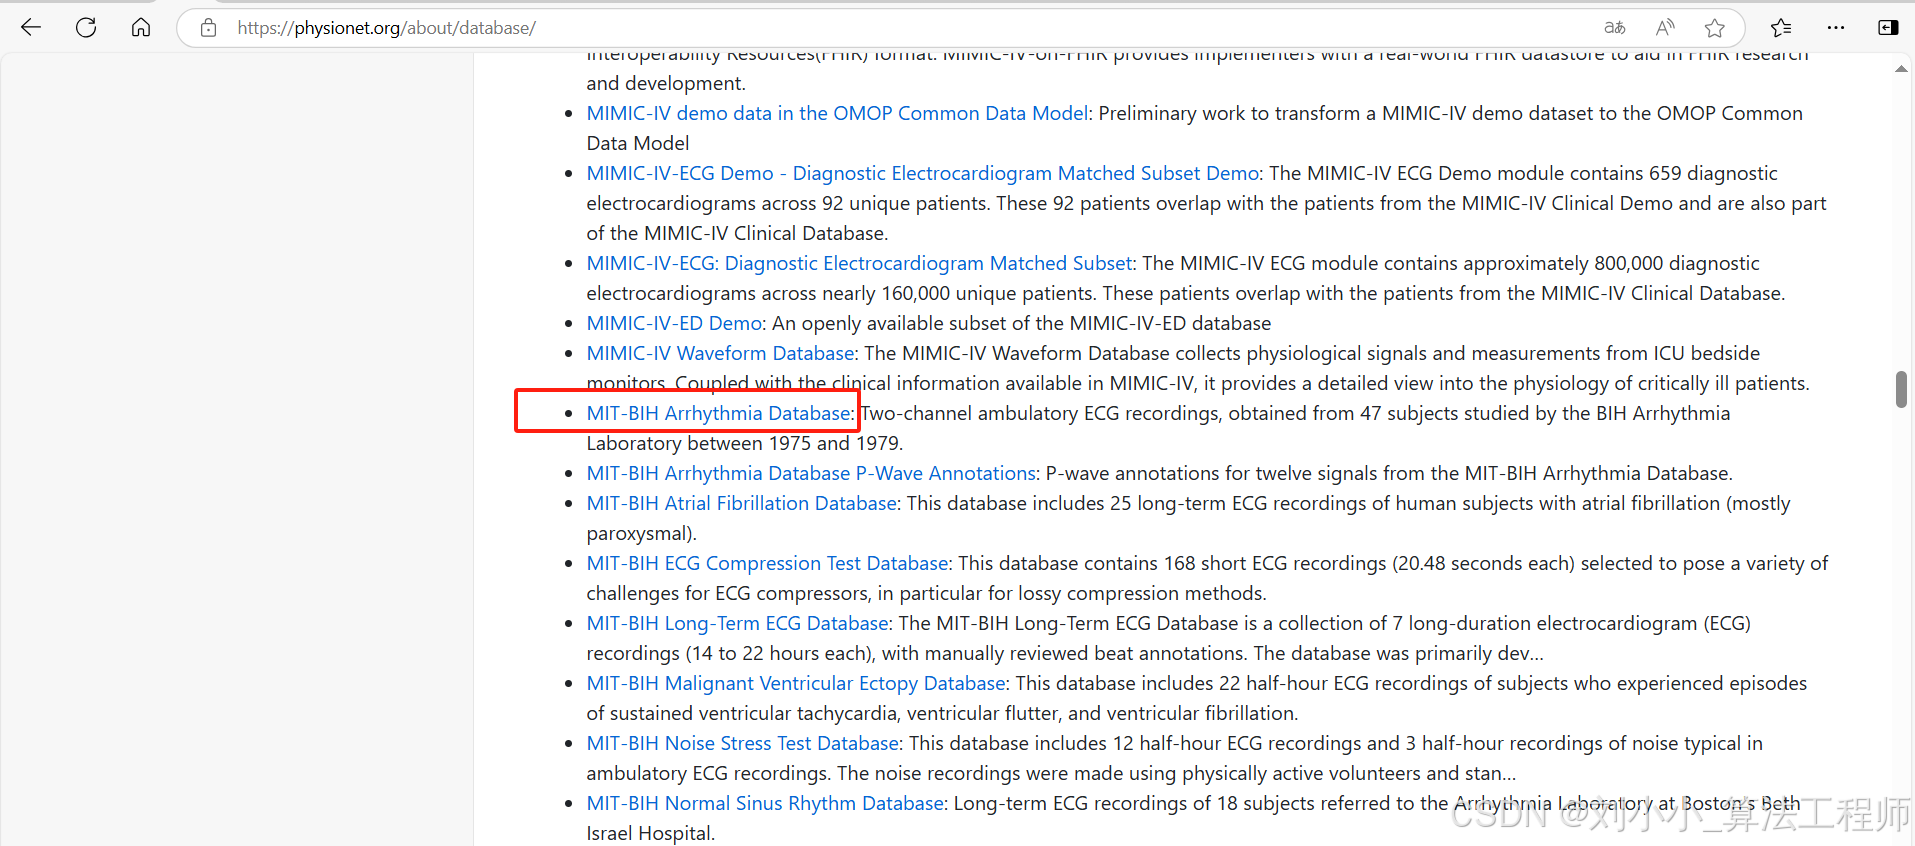Image resolution: width=1915 pixels, height=846 pixels.
Task: Toggle the browser sidebar icon
Action: pyautogui.click(x=1888, y=28)
